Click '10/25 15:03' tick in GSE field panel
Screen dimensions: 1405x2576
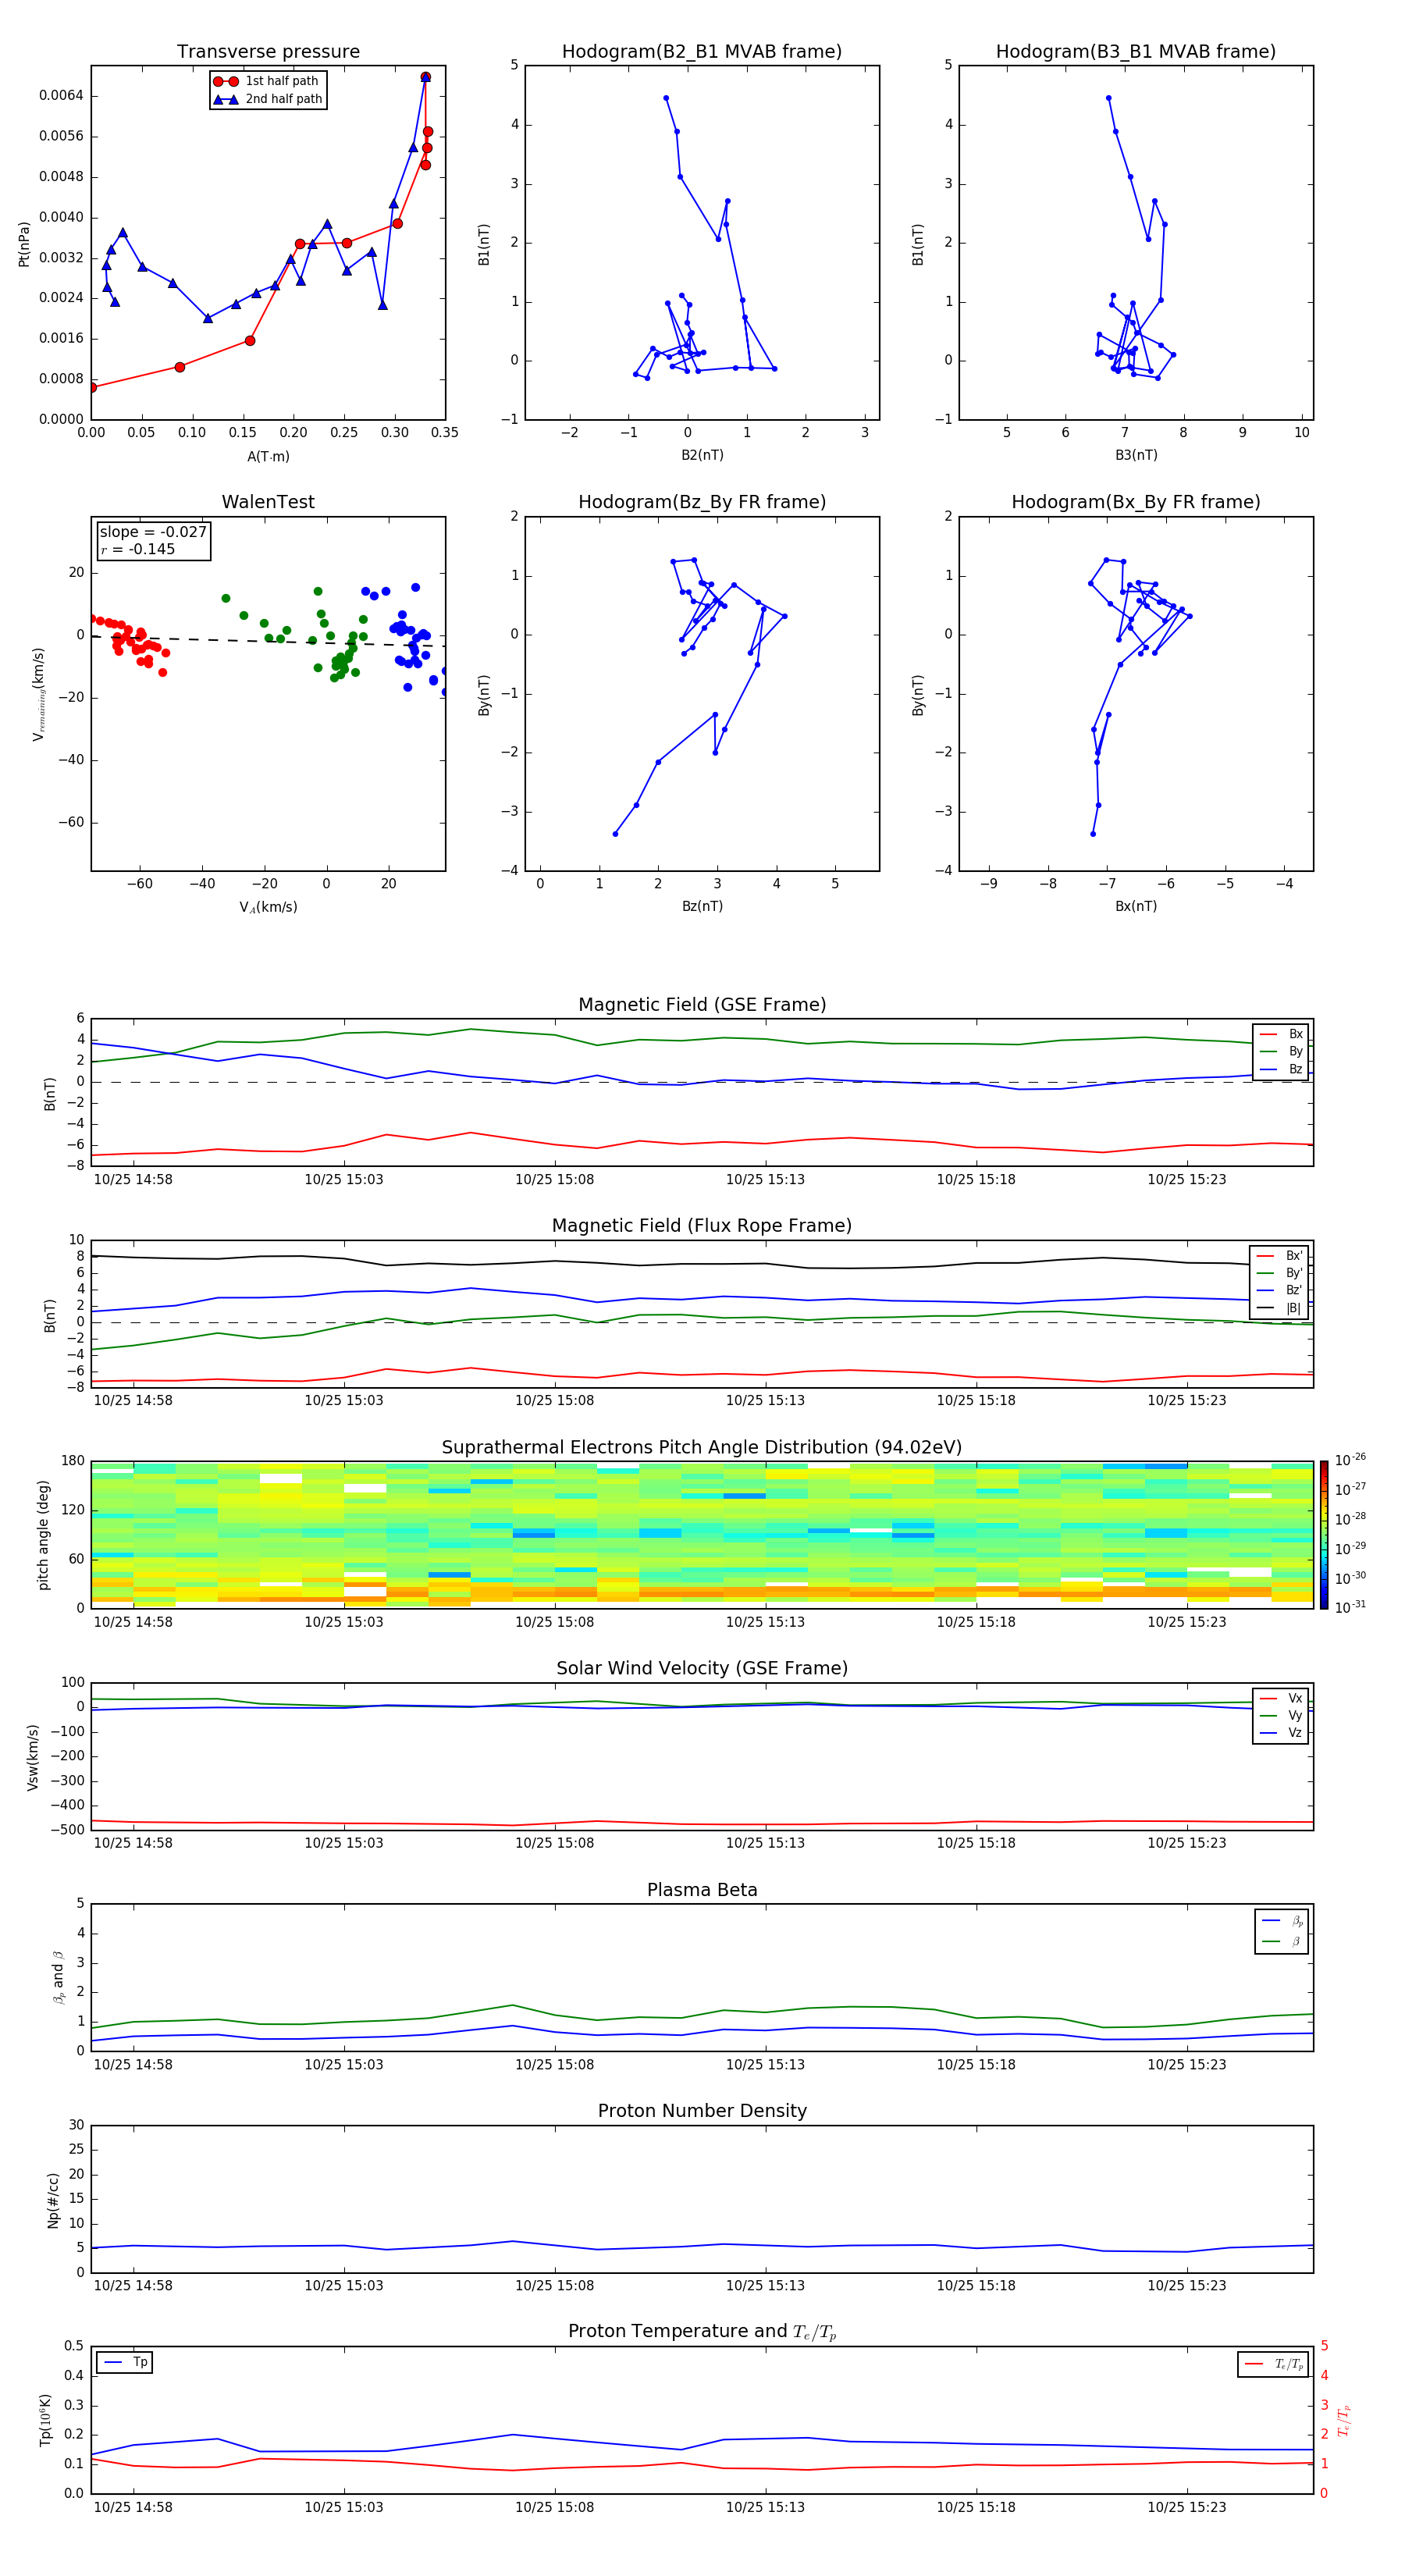344,1180
